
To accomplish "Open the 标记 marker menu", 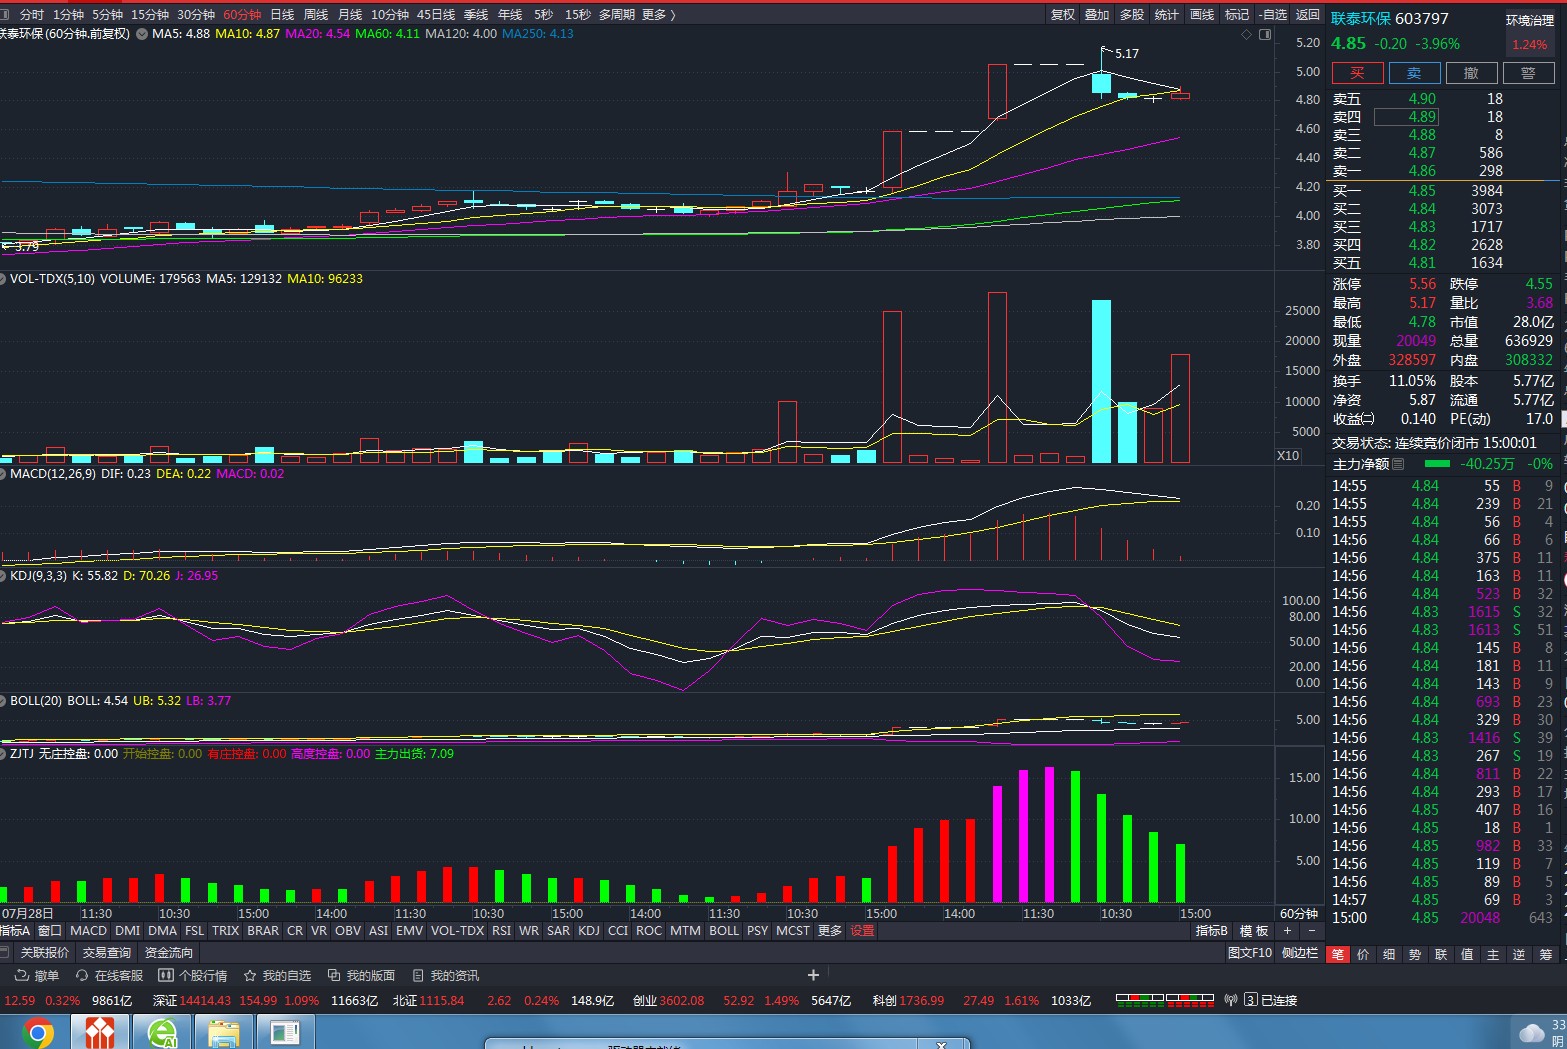I will coord(1237,15).
